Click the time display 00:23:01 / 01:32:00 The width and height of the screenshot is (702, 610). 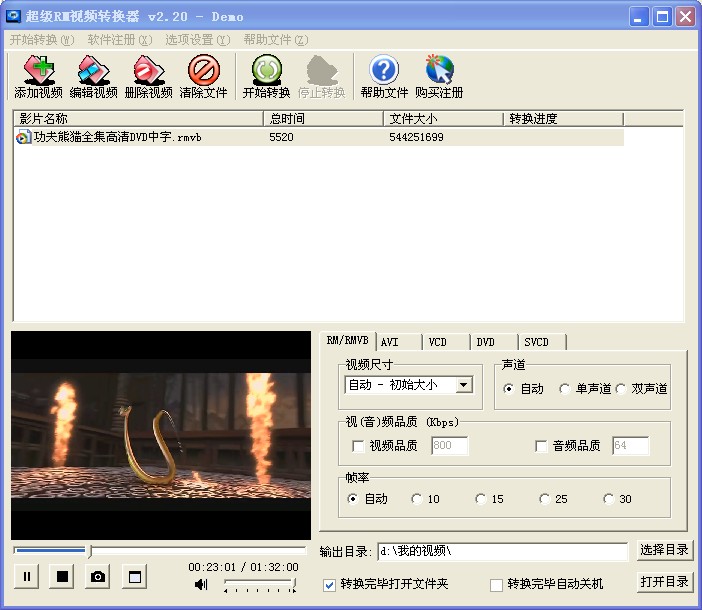(243, 567)
